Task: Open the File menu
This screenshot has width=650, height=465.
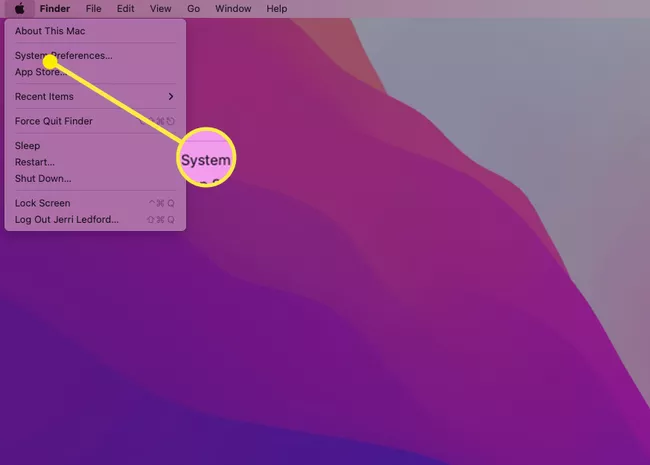Action: point(93,9)
